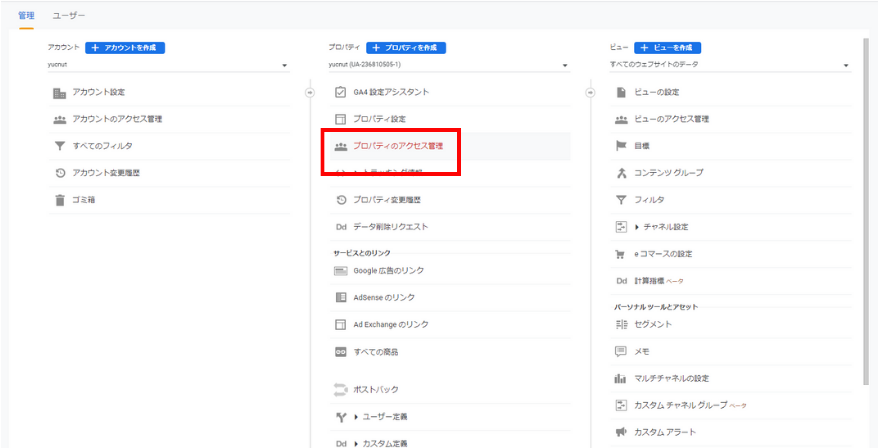
Task: Click the アカウント変更履歴 history clock icon
Action: [60, 173]
